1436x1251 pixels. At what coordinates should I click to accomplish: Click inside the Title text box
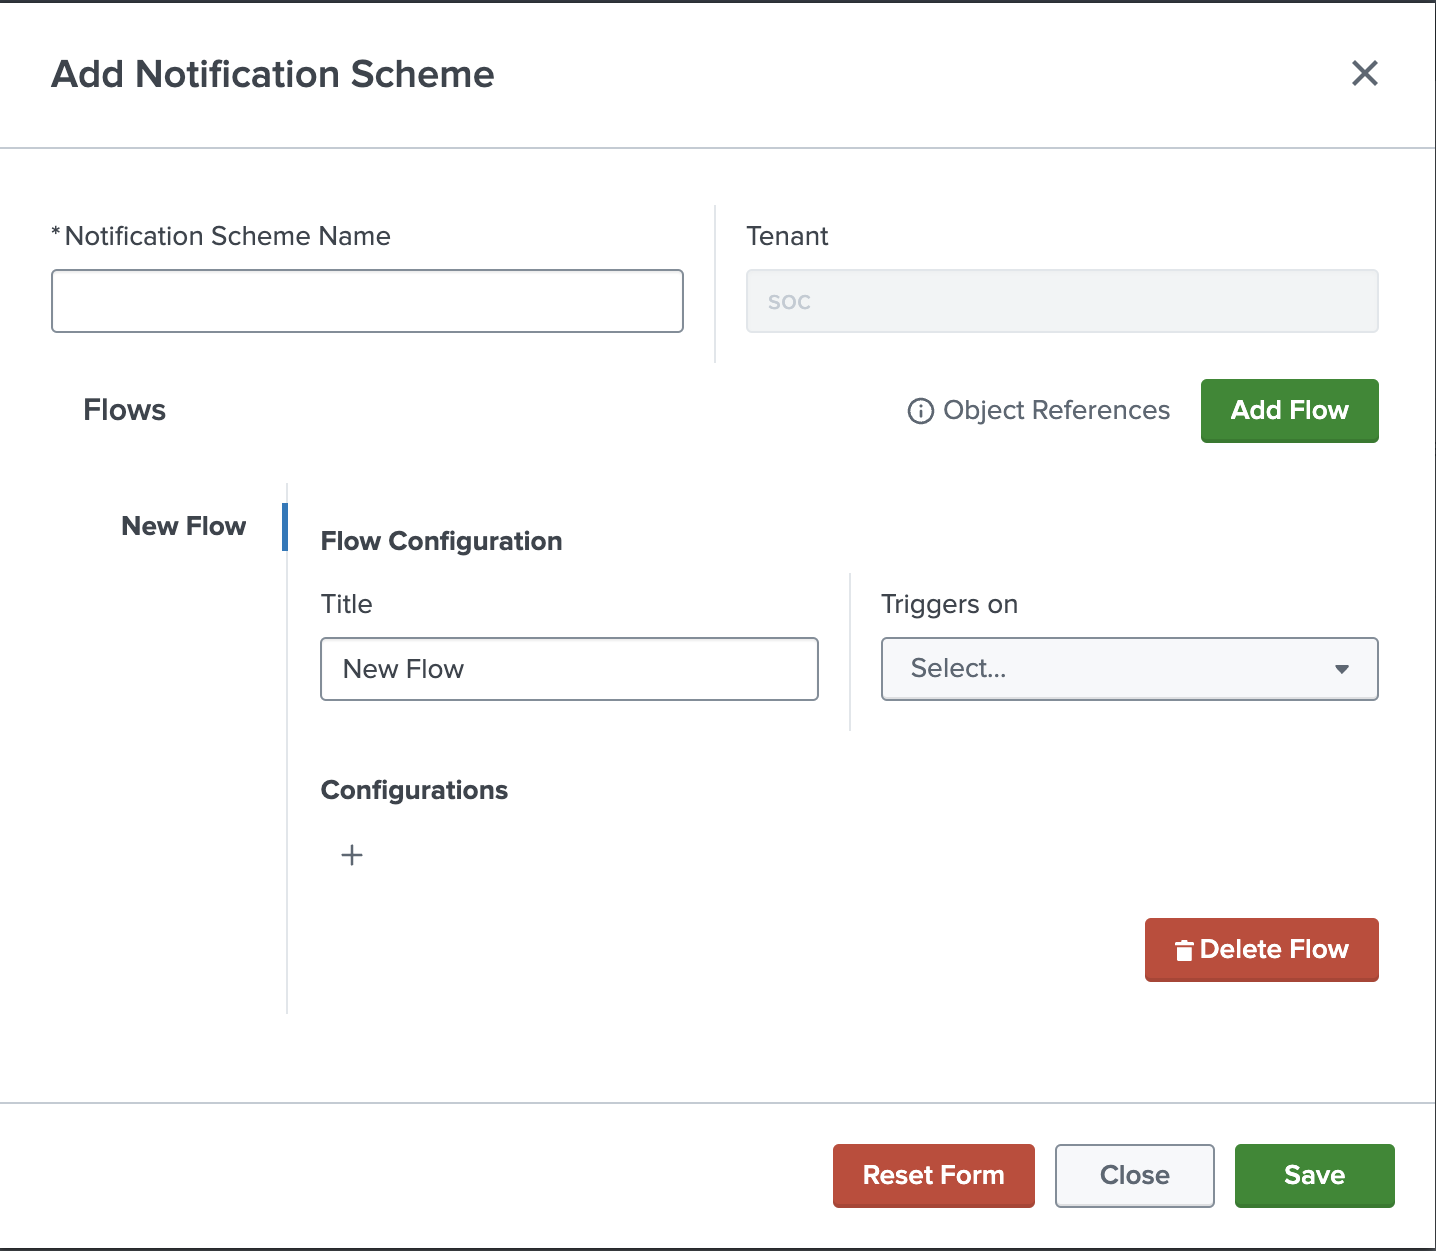pyautogui.click(x=569, y=669)
